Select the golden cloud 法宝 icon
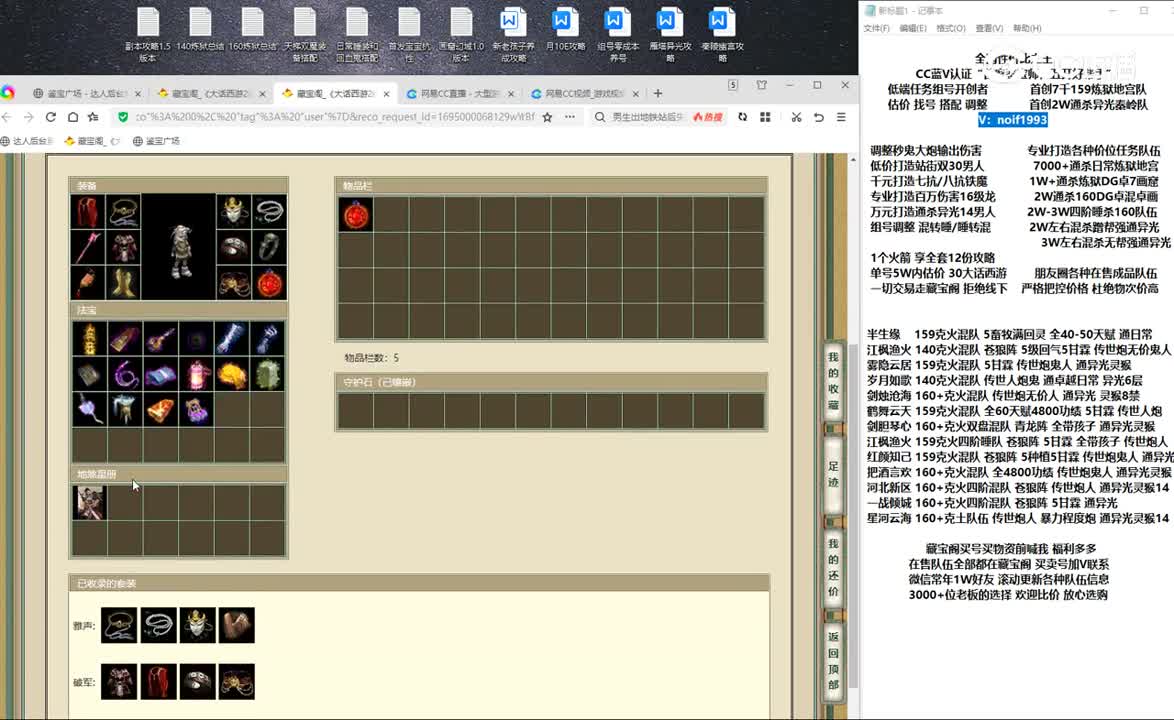The width and height of the screenshot is (1174, 720). click(x=233, y=374)
